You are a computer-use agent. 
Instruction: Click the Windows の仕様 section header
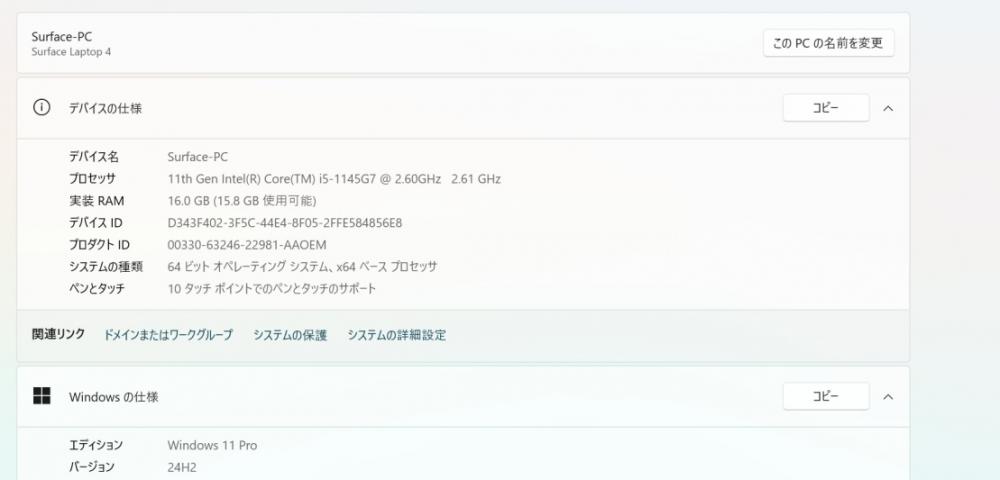pyautogui.click(x=463, y=396)
